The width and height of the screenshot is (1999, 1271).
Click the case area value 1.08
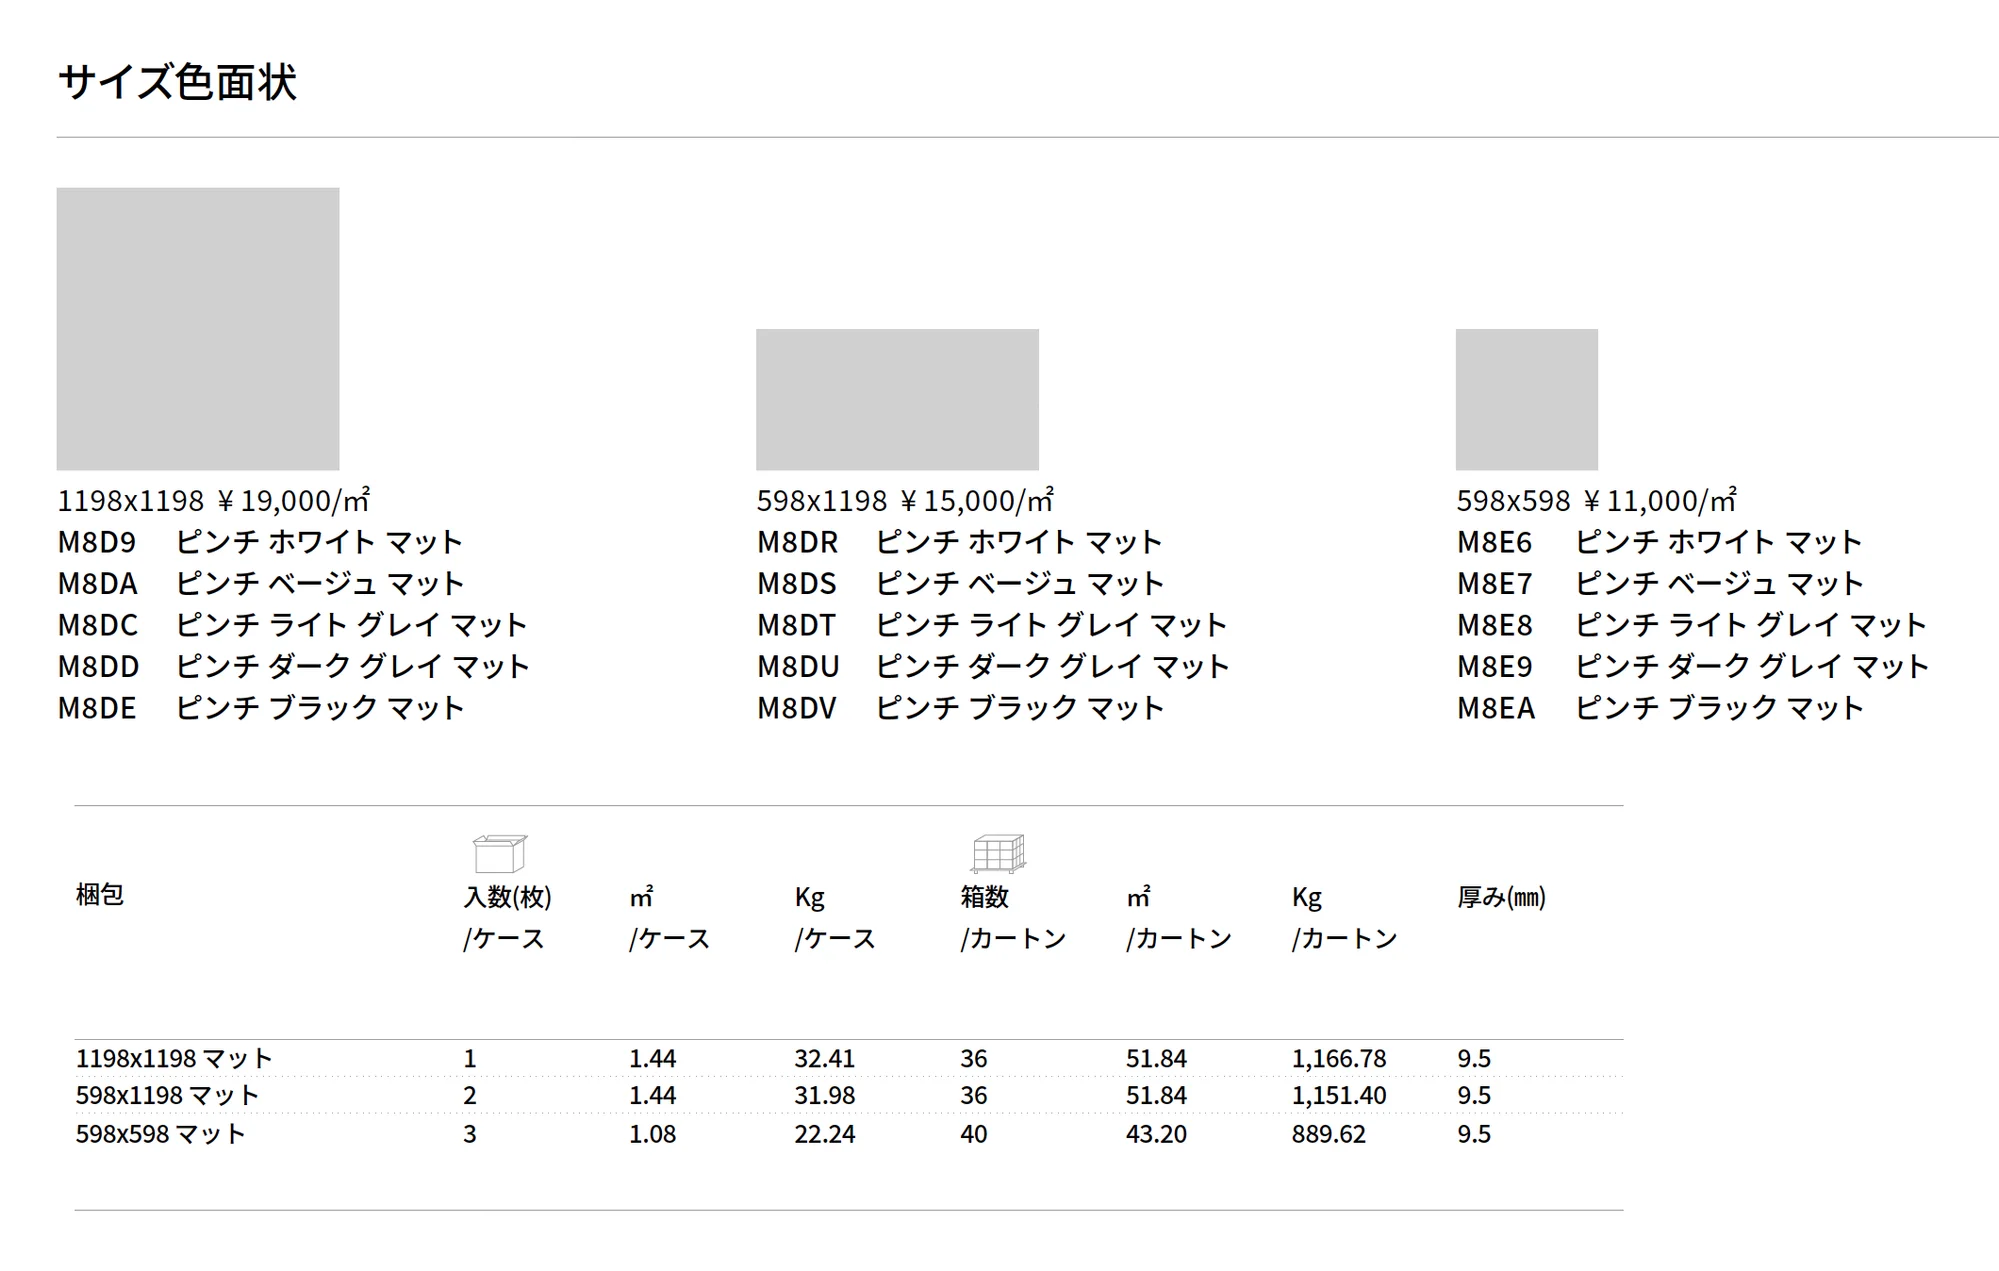pos(653,1134)
